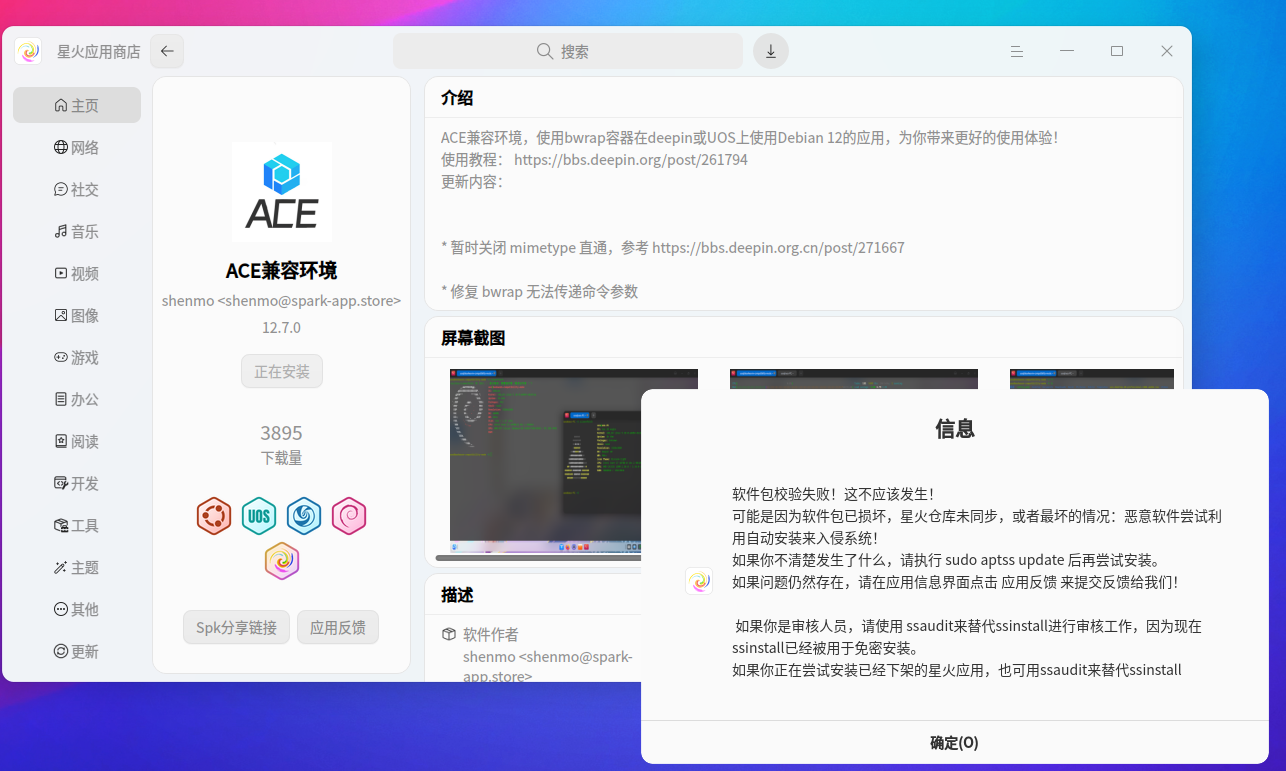1286x771 pixels.
Task: Open the 主页 home category
Action: click(x=77, y=105)
